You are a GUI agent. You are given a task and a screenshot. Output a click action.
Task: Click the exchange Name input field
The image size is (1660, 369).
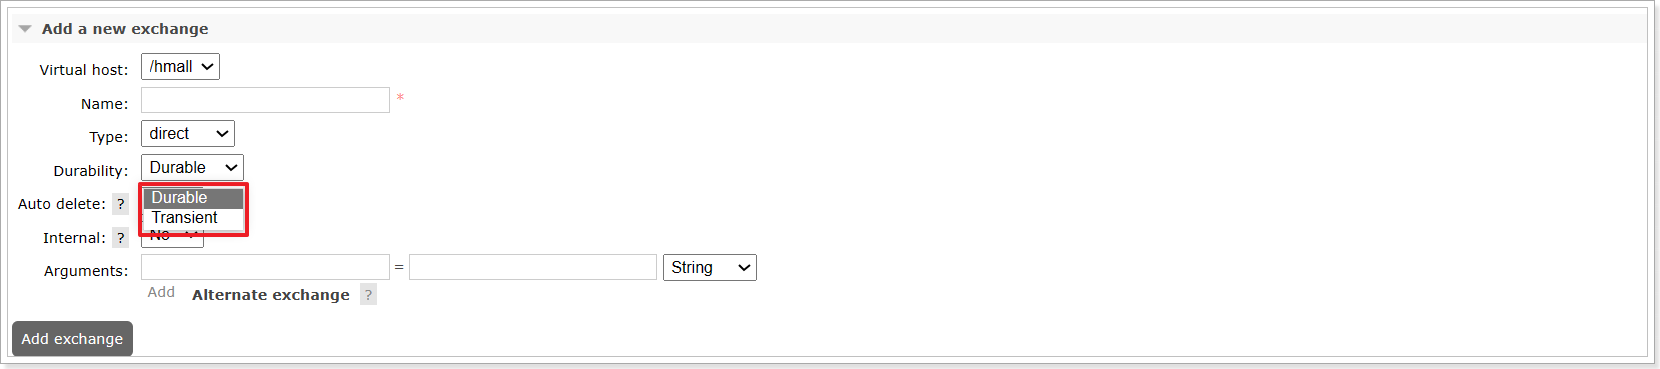pos(265,100)
